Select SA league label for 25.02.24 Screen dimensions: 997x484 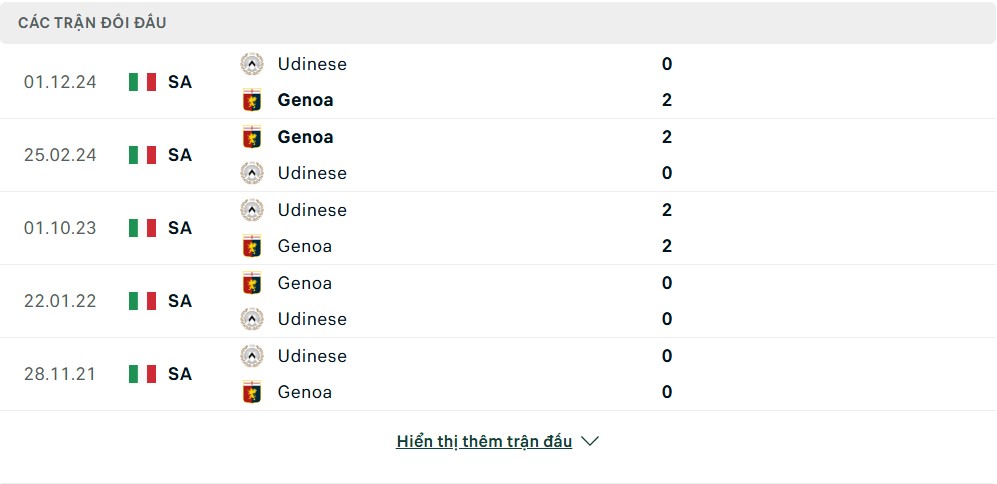pyautogui.click(x=180, y=155)
